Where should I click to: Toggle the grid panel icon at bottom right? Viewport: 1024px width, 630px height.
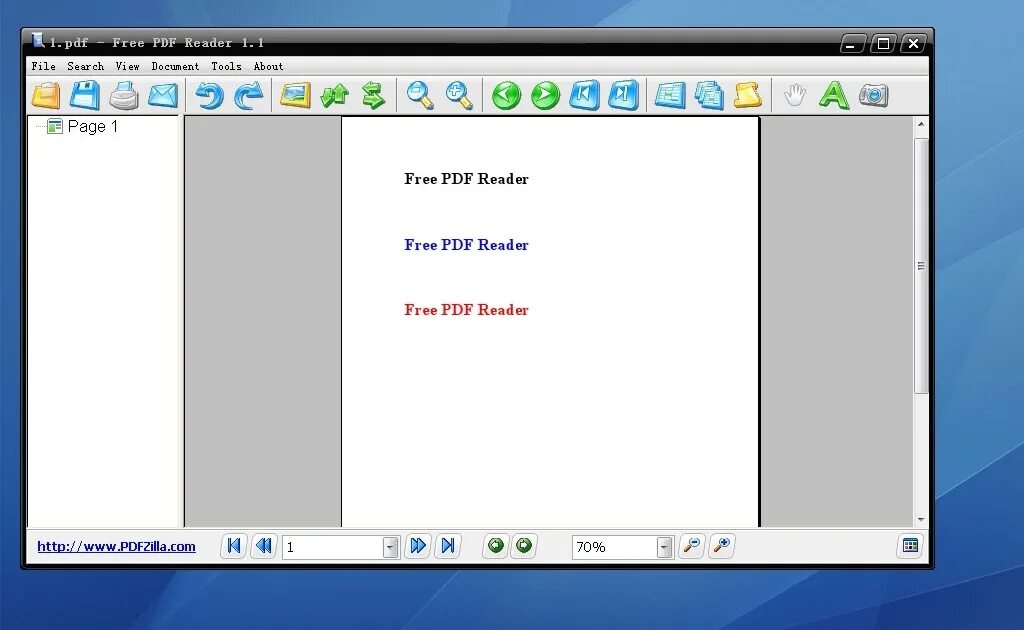910,545
